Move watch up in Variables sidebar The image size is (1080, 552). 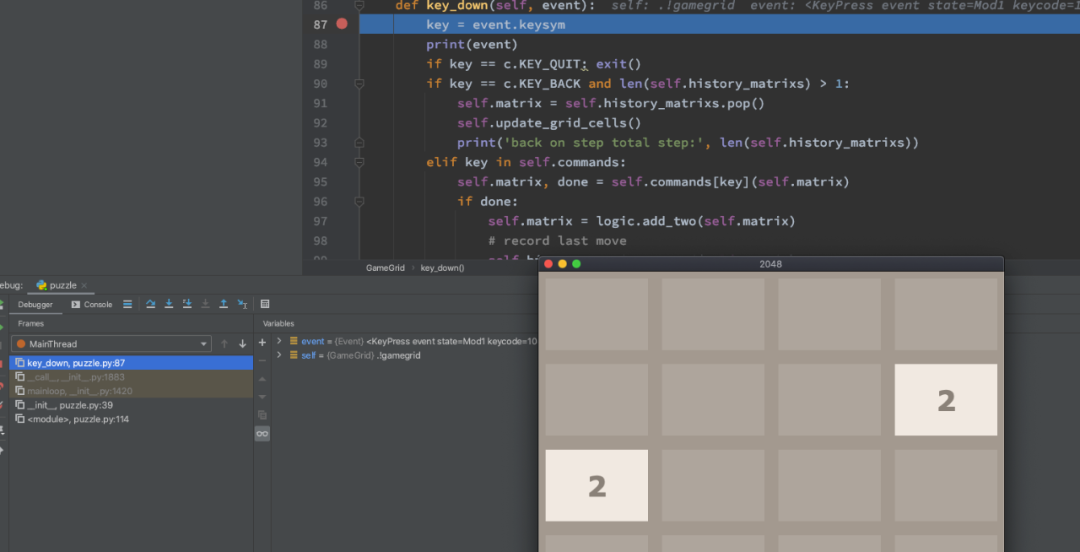[x=262, y=379]
